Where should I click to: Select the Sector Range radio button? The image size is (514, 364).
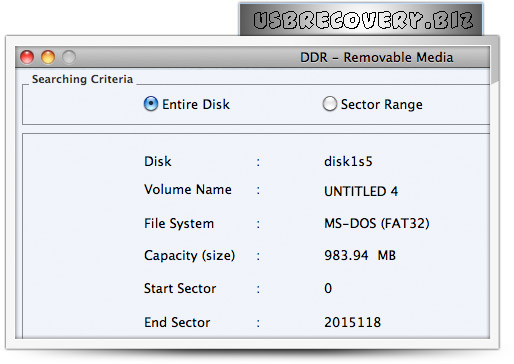(329, 104)
